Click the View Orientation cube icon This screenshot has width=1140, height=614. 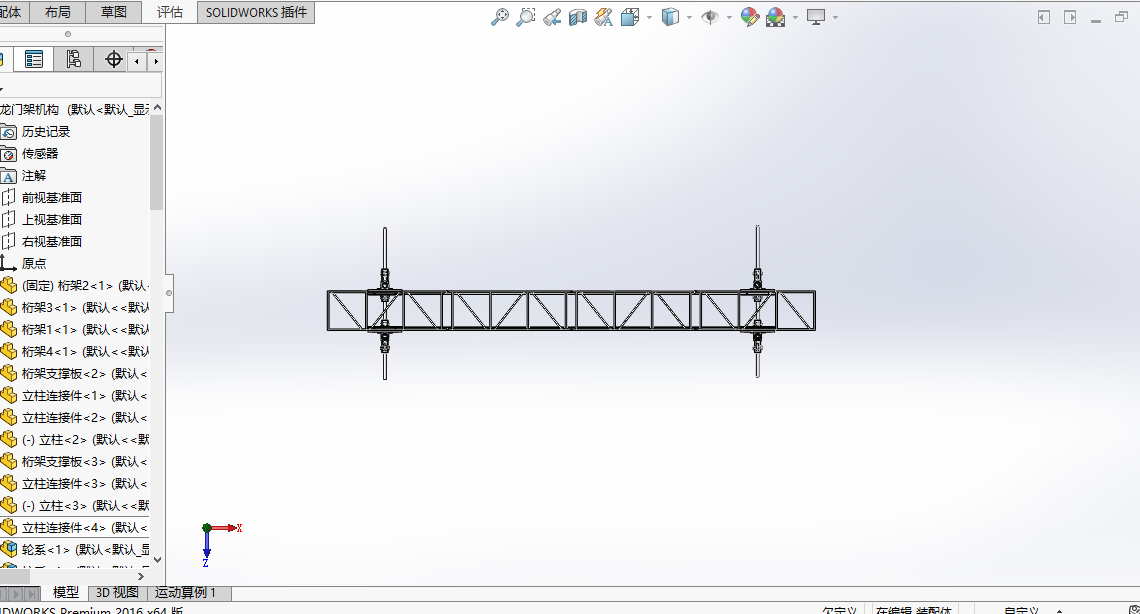(x=630, y=17)
